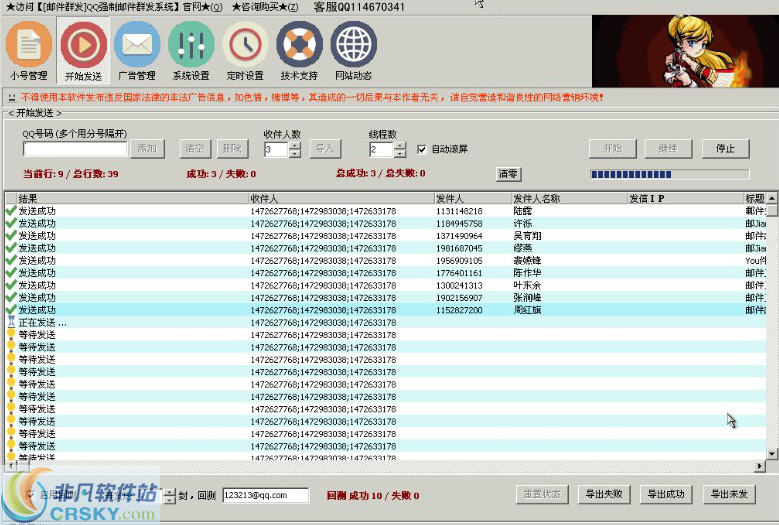Screen dimensions: 779x525
Task: Click horizontal scrollbar left arrow
Action: click(x=10, y=466)
